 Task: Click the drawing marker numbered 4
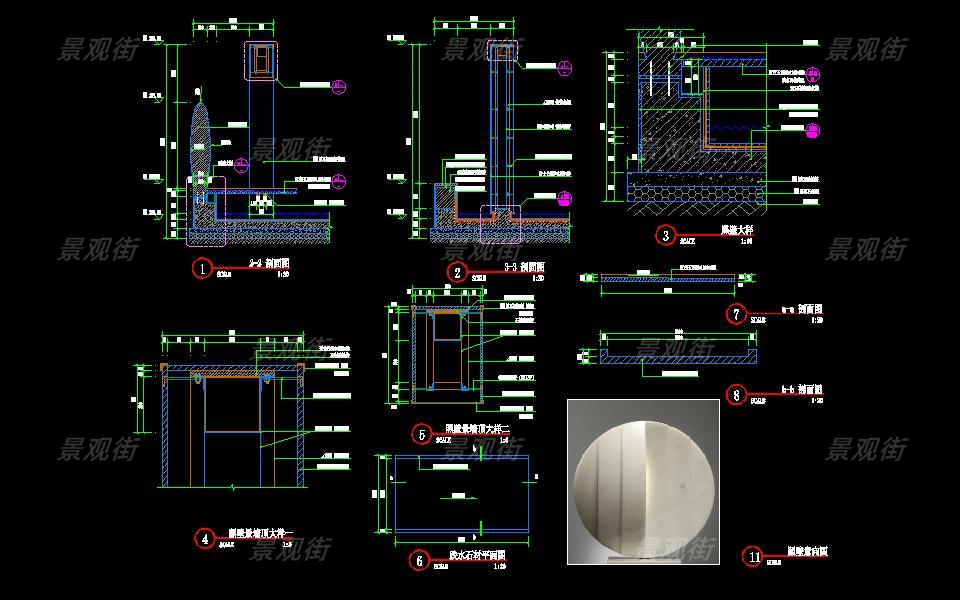[x=205, y=539]
